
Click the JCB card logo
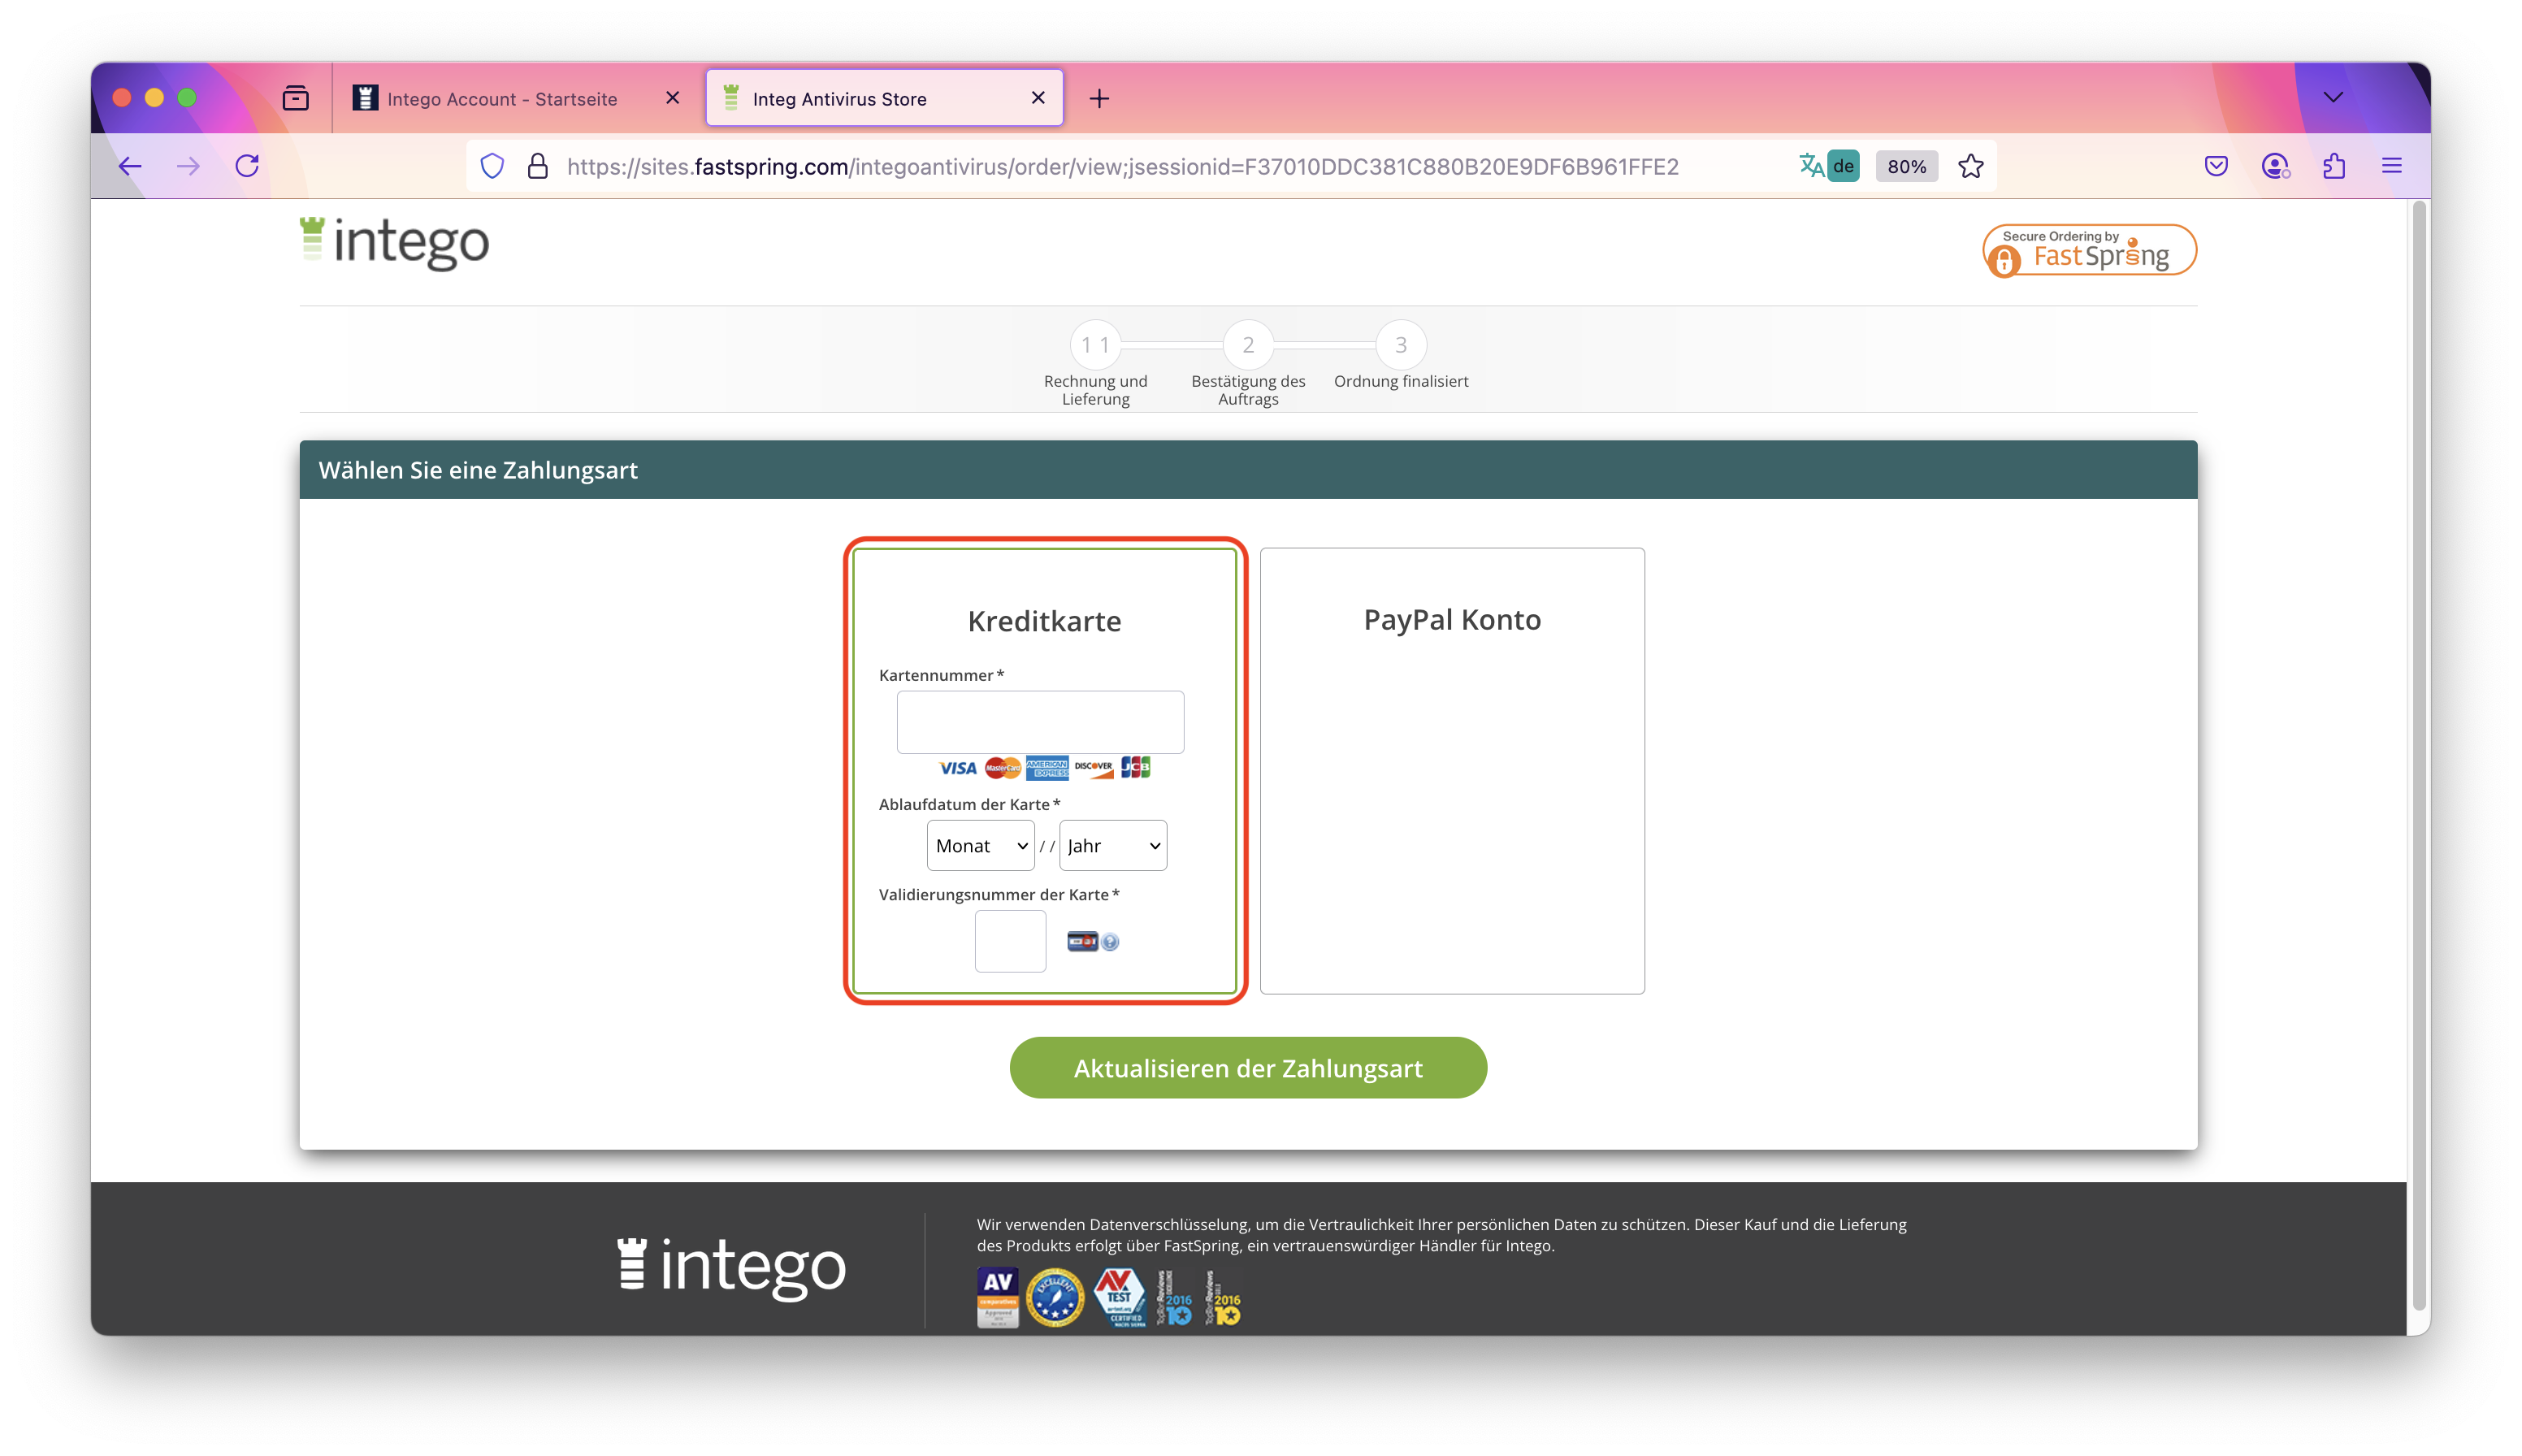(x=1135, y=768)
